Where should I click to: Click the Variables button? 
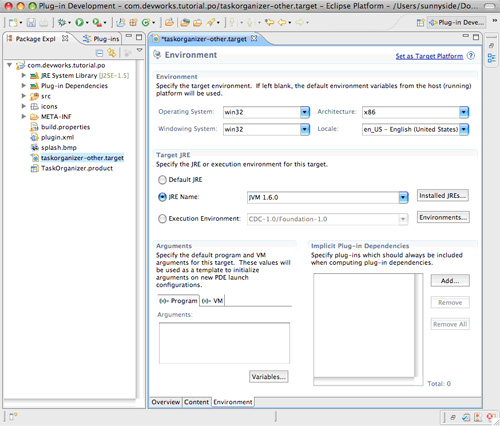tap(269, 377)
